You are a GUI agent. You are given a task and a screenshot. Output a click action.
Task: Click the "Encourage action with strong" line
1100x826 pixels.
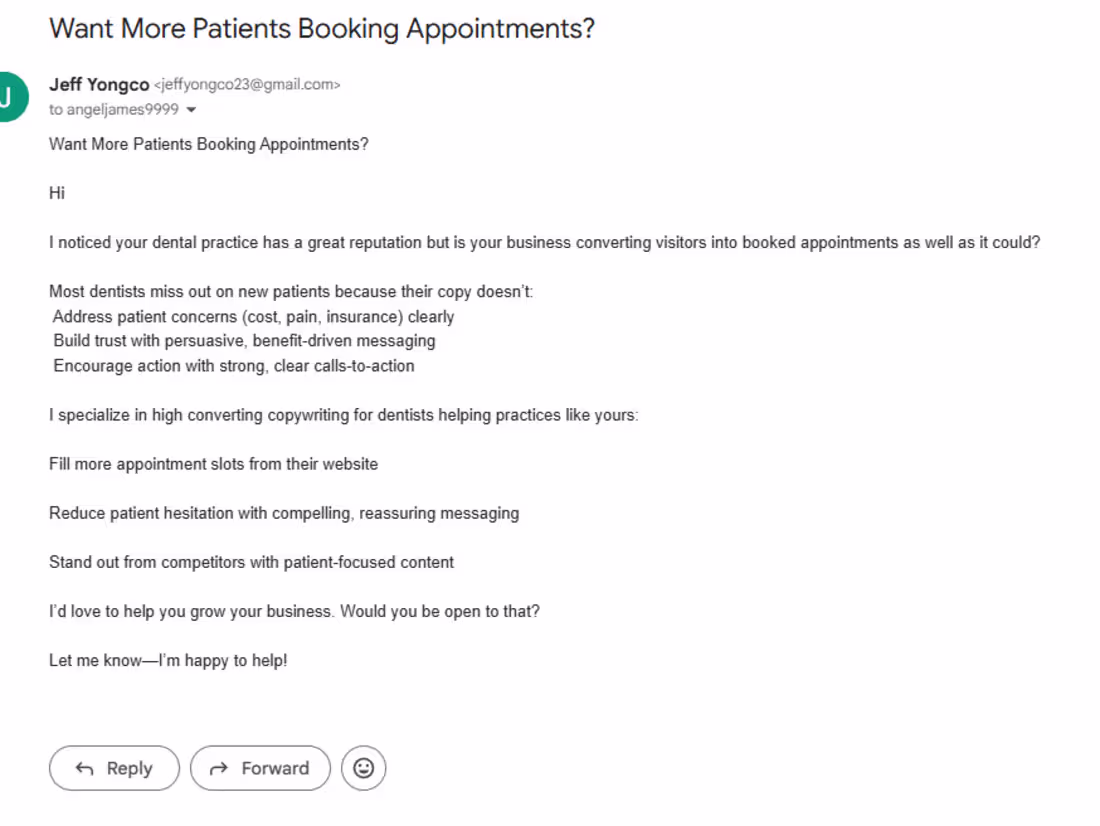pos(234,366)
